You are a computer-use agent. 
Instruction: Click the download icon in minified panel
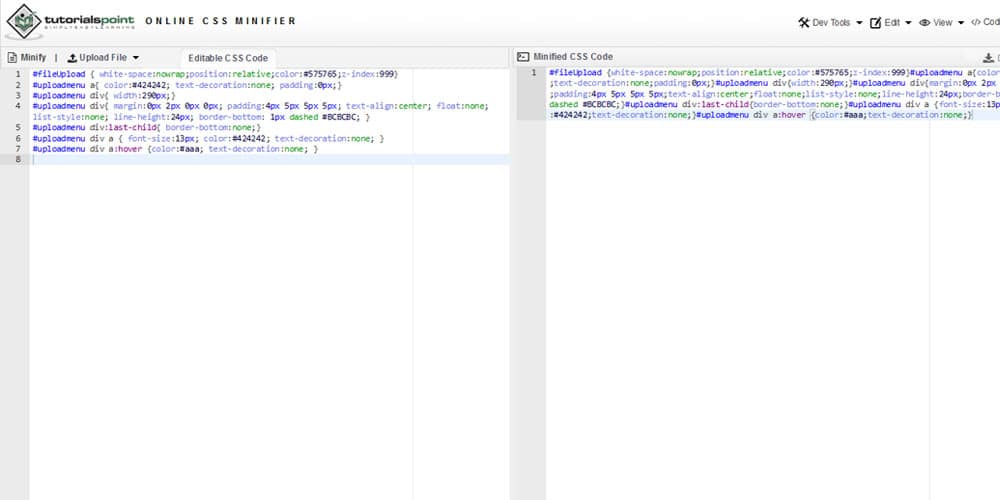tap(988, 58)
